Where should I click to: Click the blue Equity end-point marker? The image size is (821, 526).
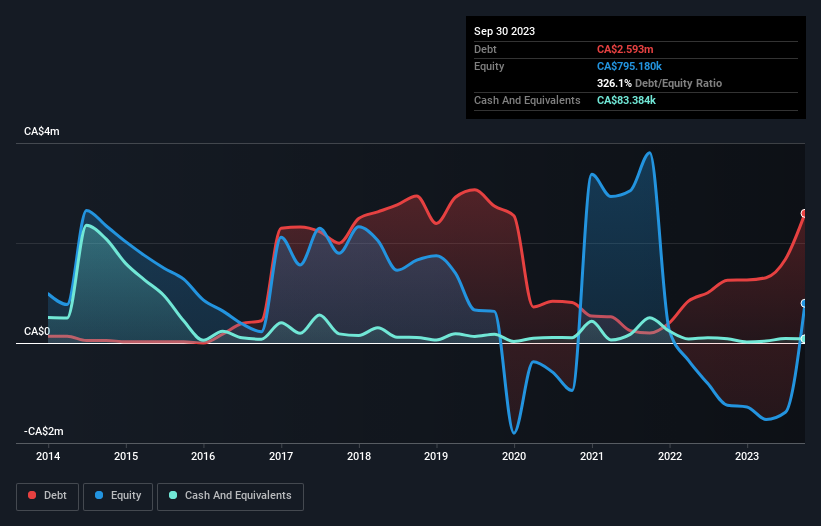click(x=804, y=303)
